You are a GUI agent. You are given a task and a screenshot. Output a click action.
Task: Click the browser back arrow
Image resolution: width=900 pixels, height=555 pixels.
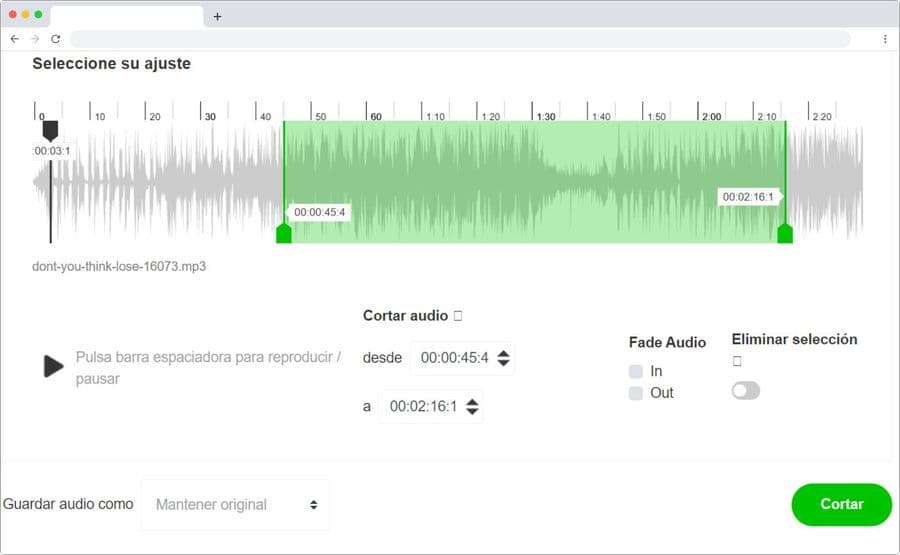coord(15,38)
